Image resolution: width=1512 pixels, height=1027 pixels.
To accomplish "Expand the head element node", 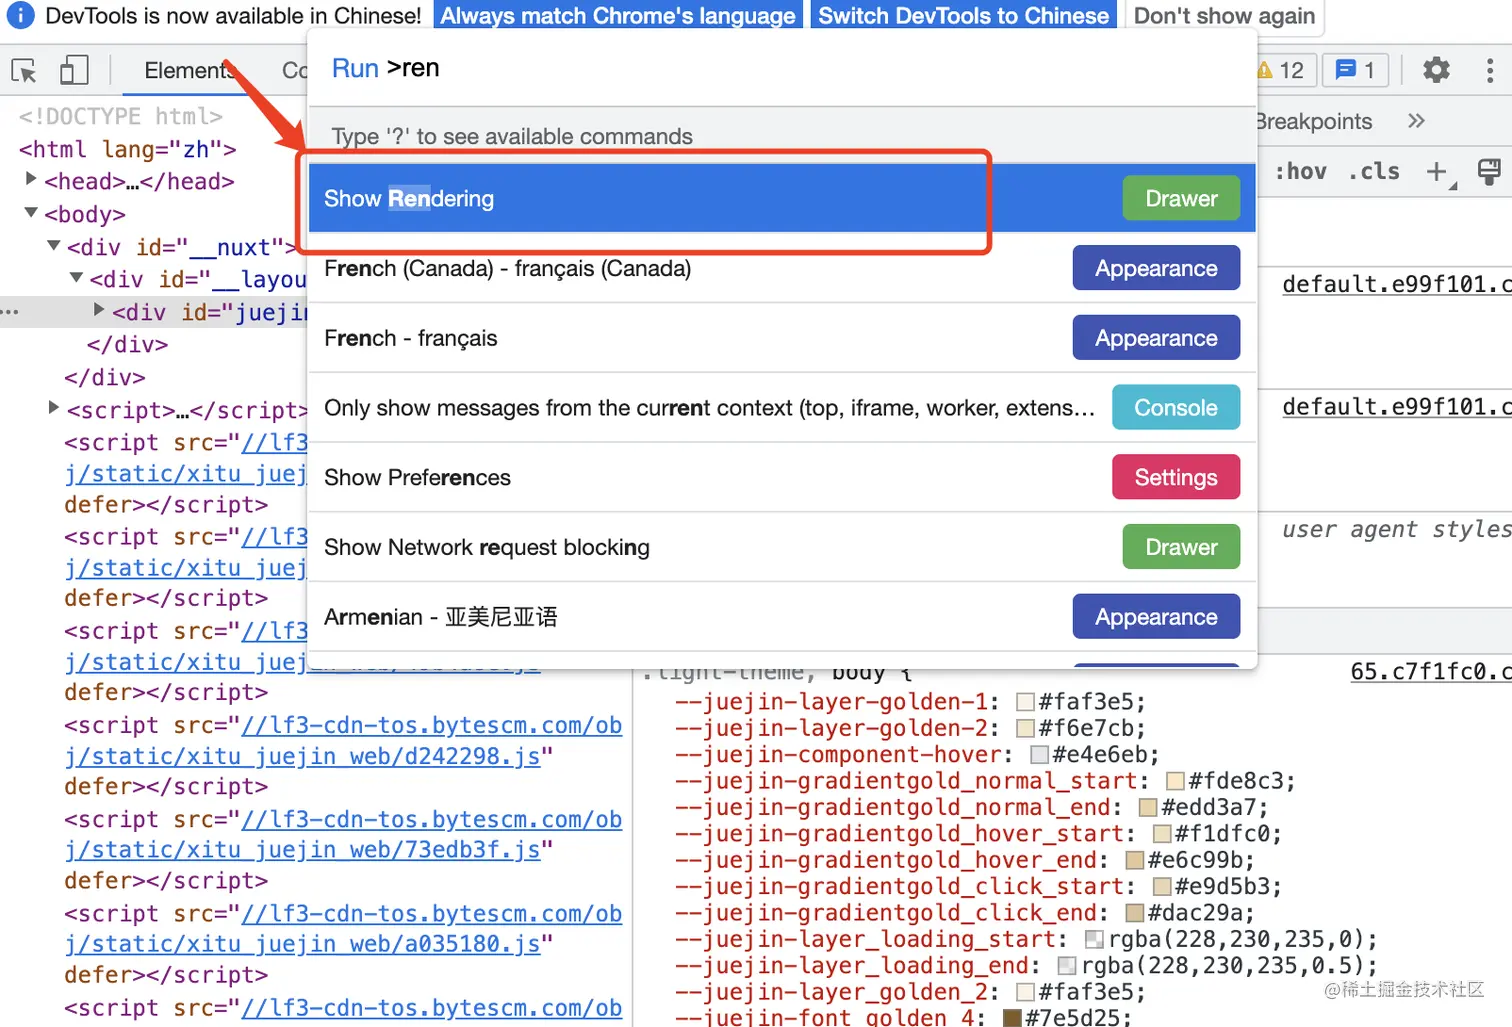I will tap(31, 179).
